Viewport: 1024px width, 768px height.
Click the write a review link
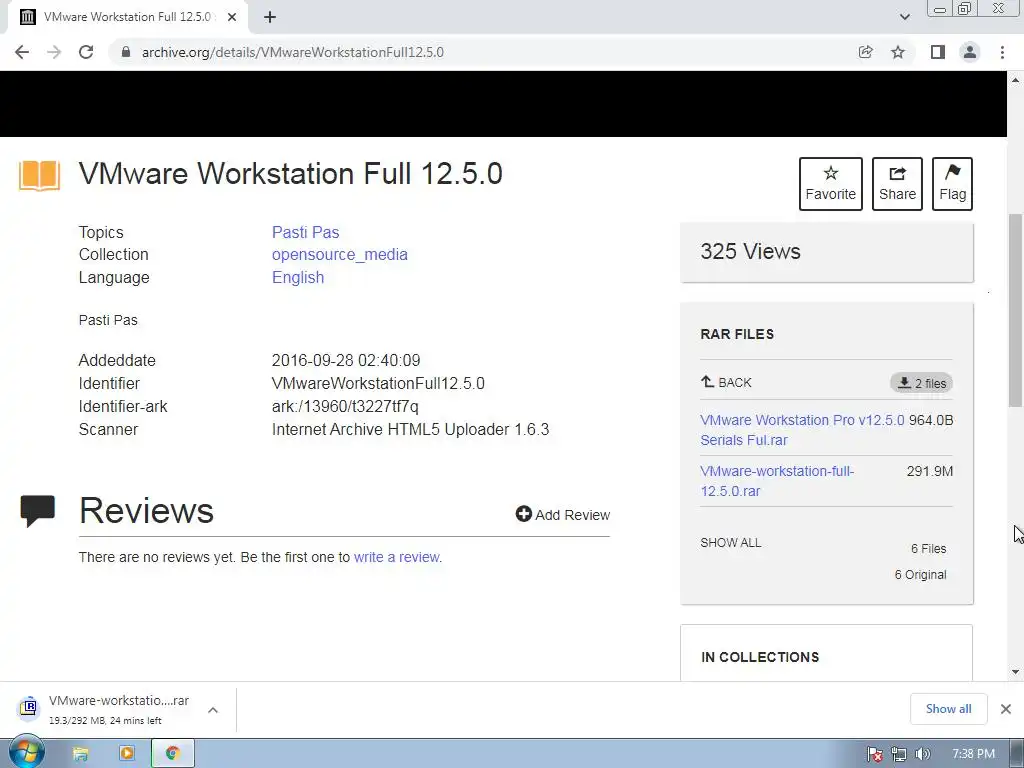coord(398,557)
